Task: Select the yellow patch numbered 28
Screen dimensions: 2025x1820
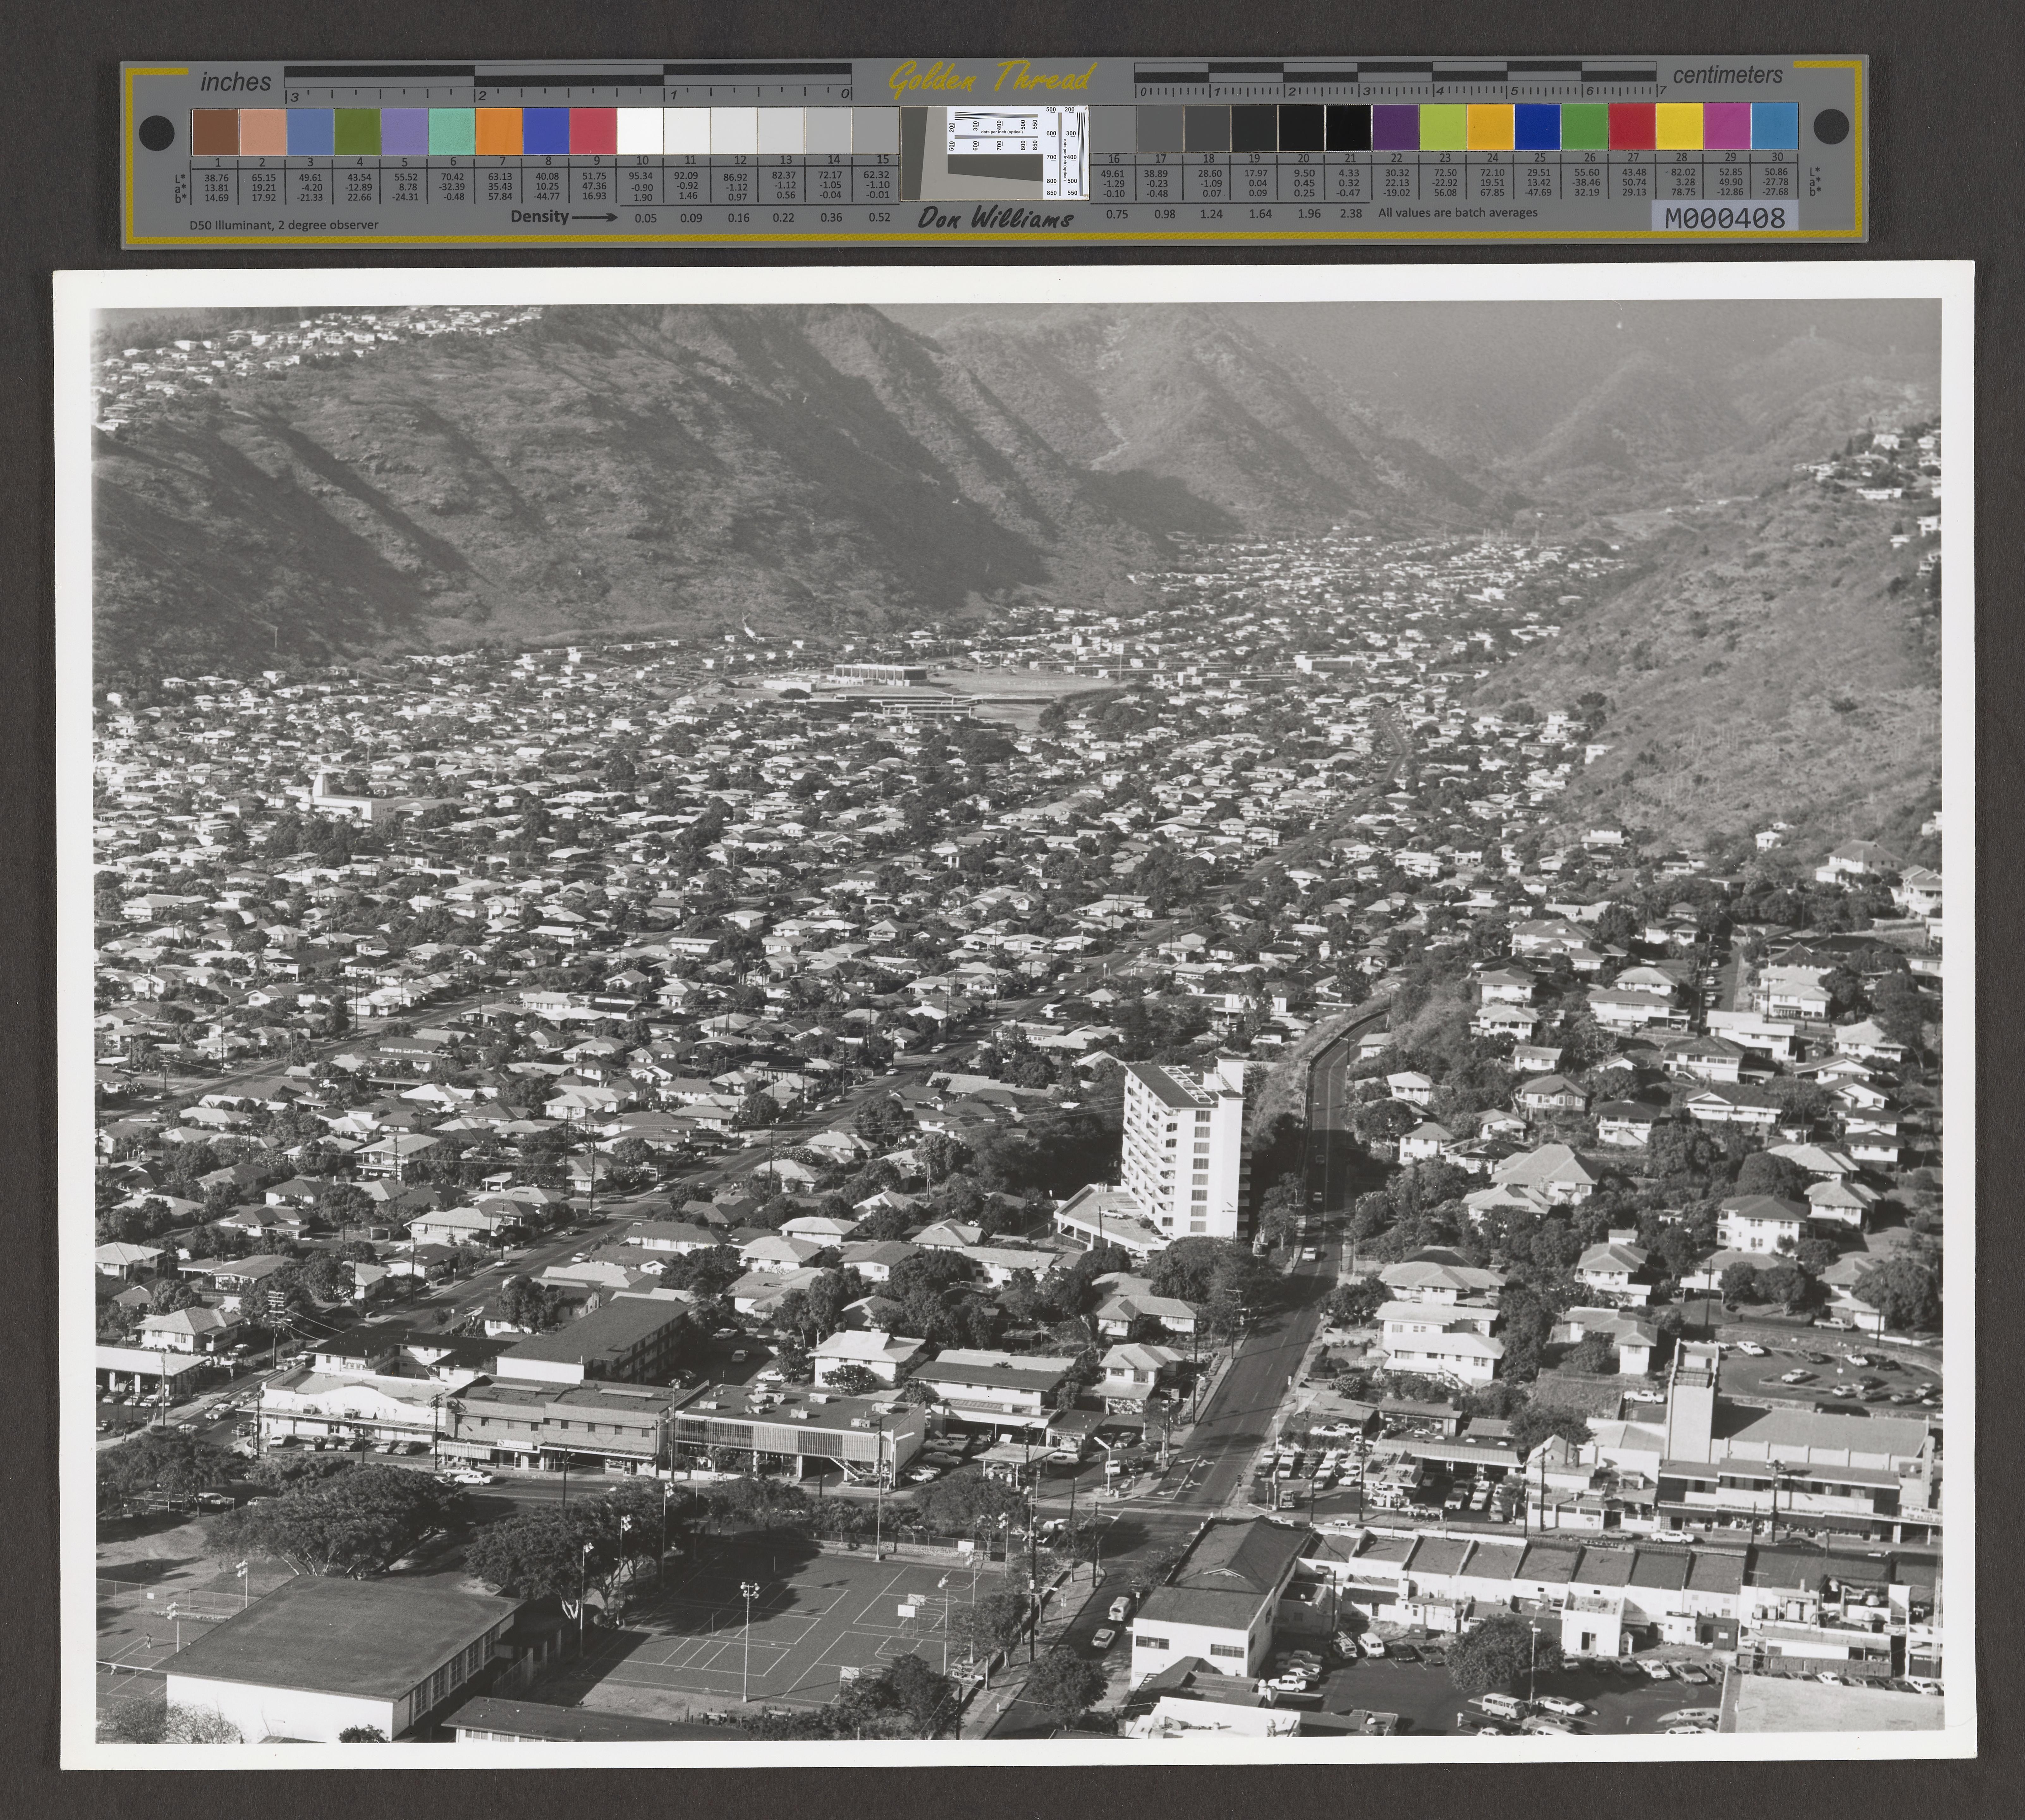Action: coord(1680,128)
